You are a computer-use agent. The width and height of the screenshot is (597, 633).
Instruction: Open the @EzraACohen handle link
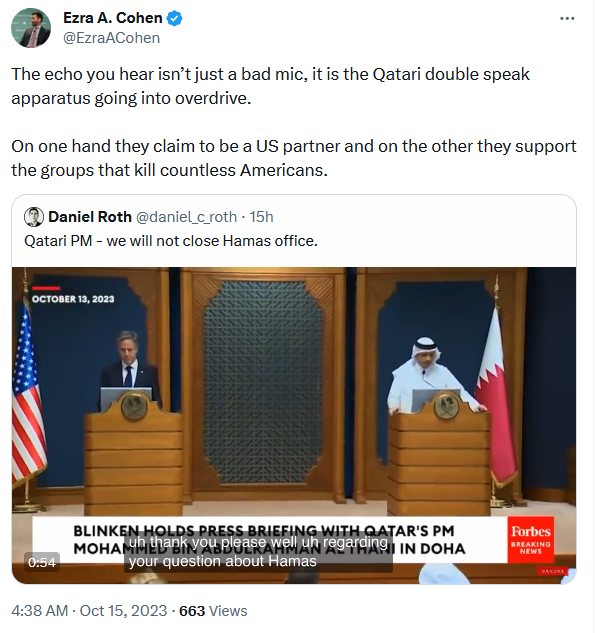click(111, 38)
